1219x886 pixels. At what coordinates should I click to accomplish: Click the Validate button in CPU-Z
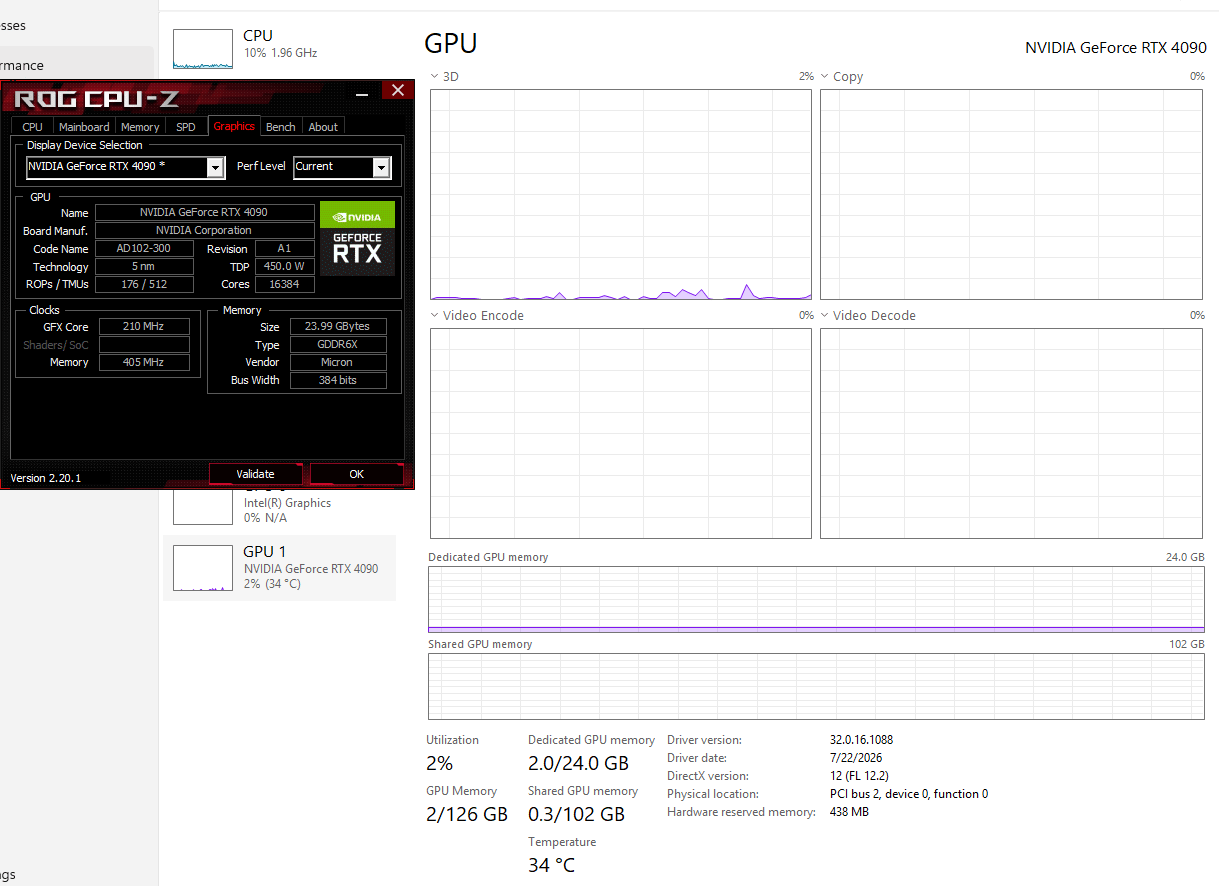[x=255, y=474]
